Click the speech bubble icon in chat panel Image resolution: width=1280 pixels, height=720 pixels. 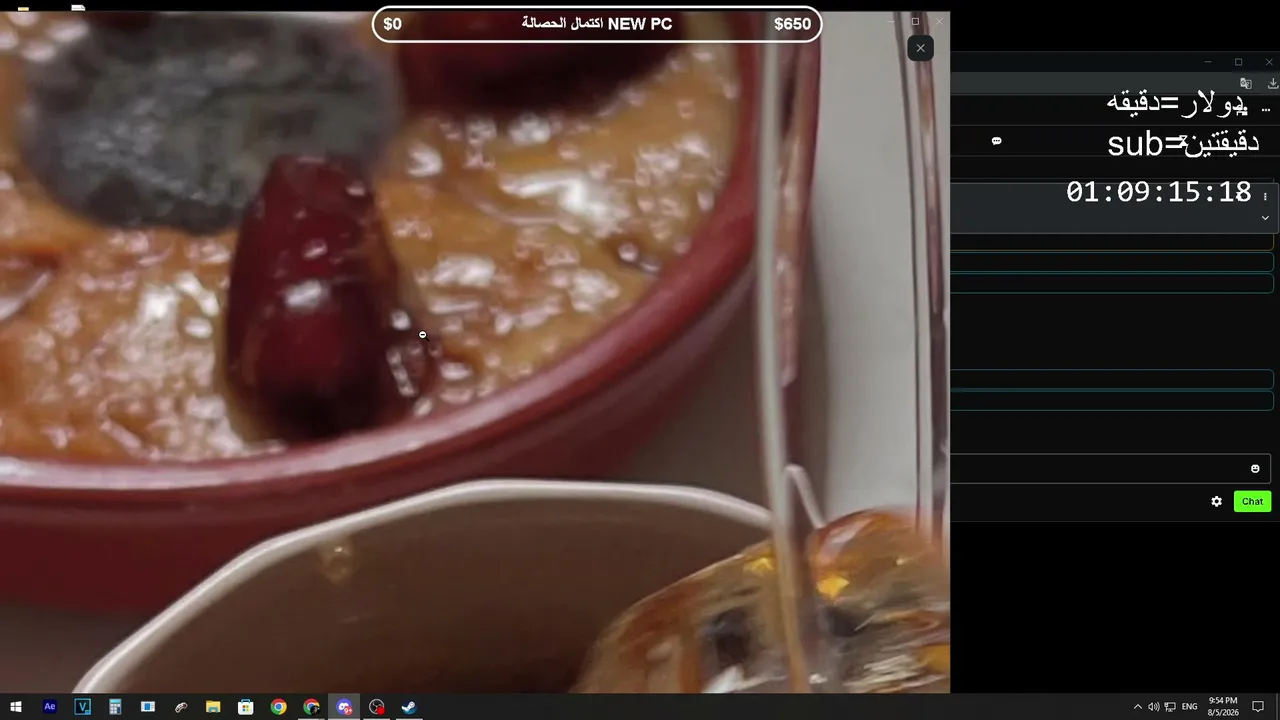(996, 141)
